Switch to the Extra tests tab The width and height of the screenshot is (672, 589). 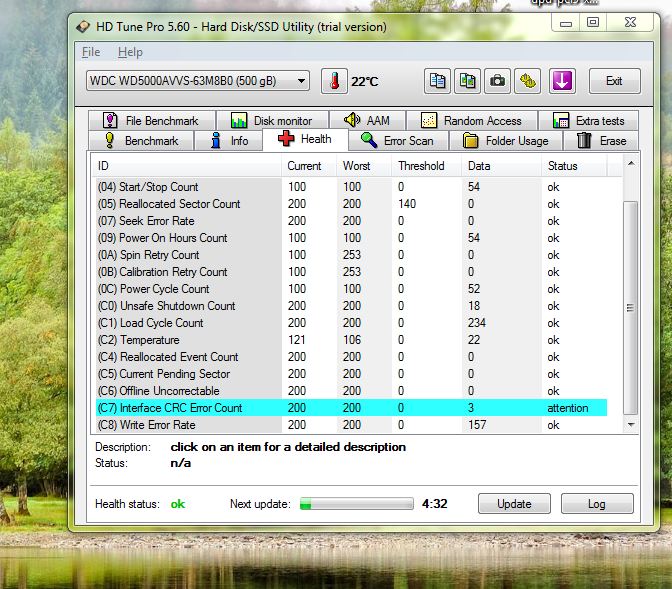point(589,120)
